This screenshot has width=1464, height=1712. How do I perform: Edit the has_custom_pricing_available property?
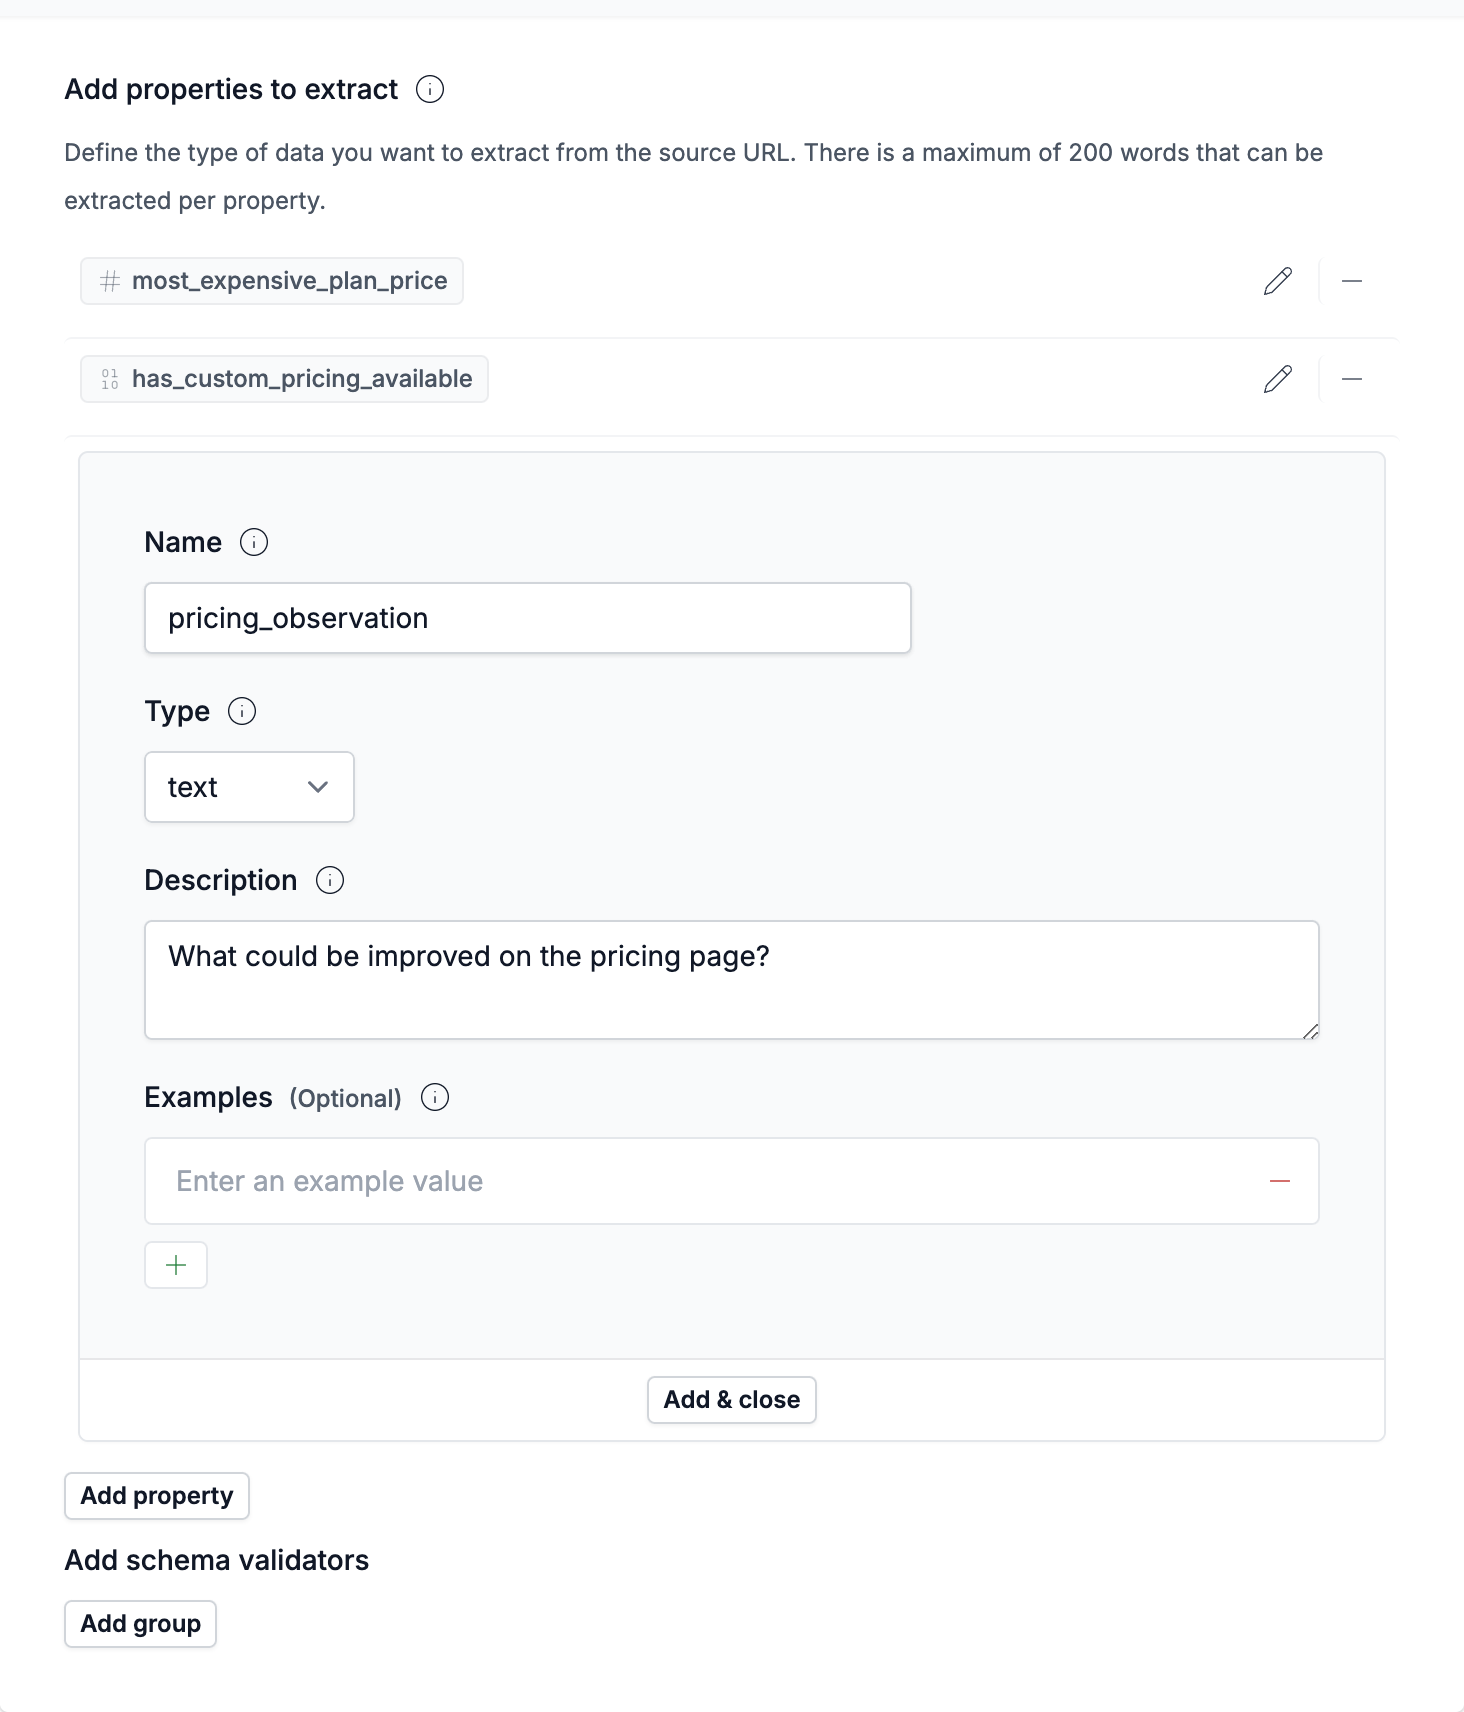(1277, 379)
